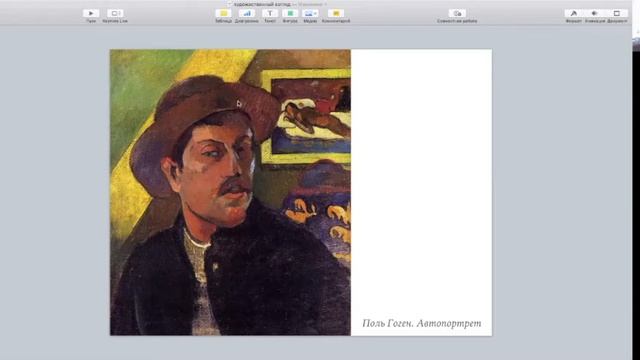This screenshot has height=360, width=640.
Task: Insert a table using Таблица button
Action: (x=223, y=13)
